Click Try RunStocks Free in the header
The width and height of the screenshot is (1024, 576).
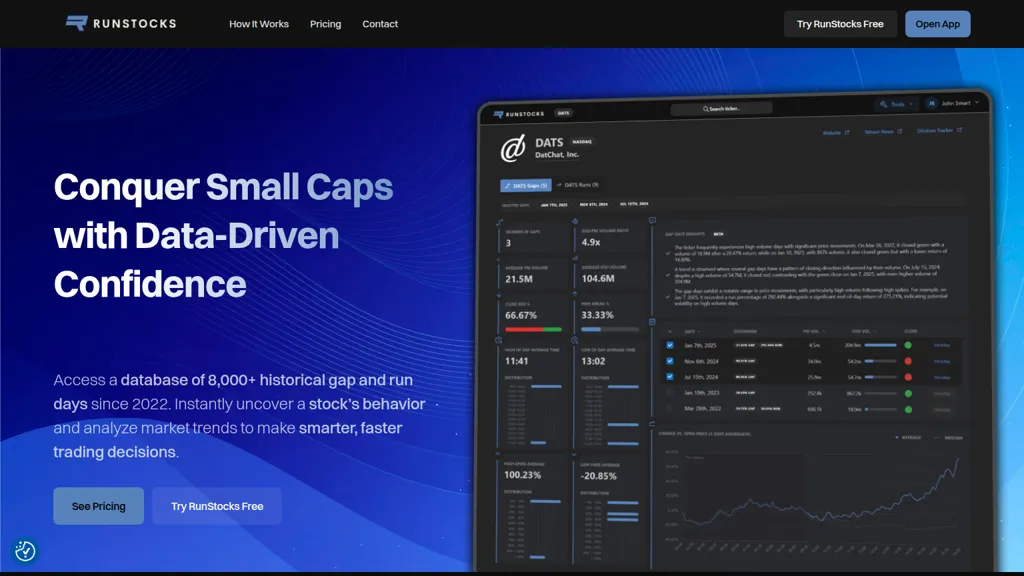[840, 24]
